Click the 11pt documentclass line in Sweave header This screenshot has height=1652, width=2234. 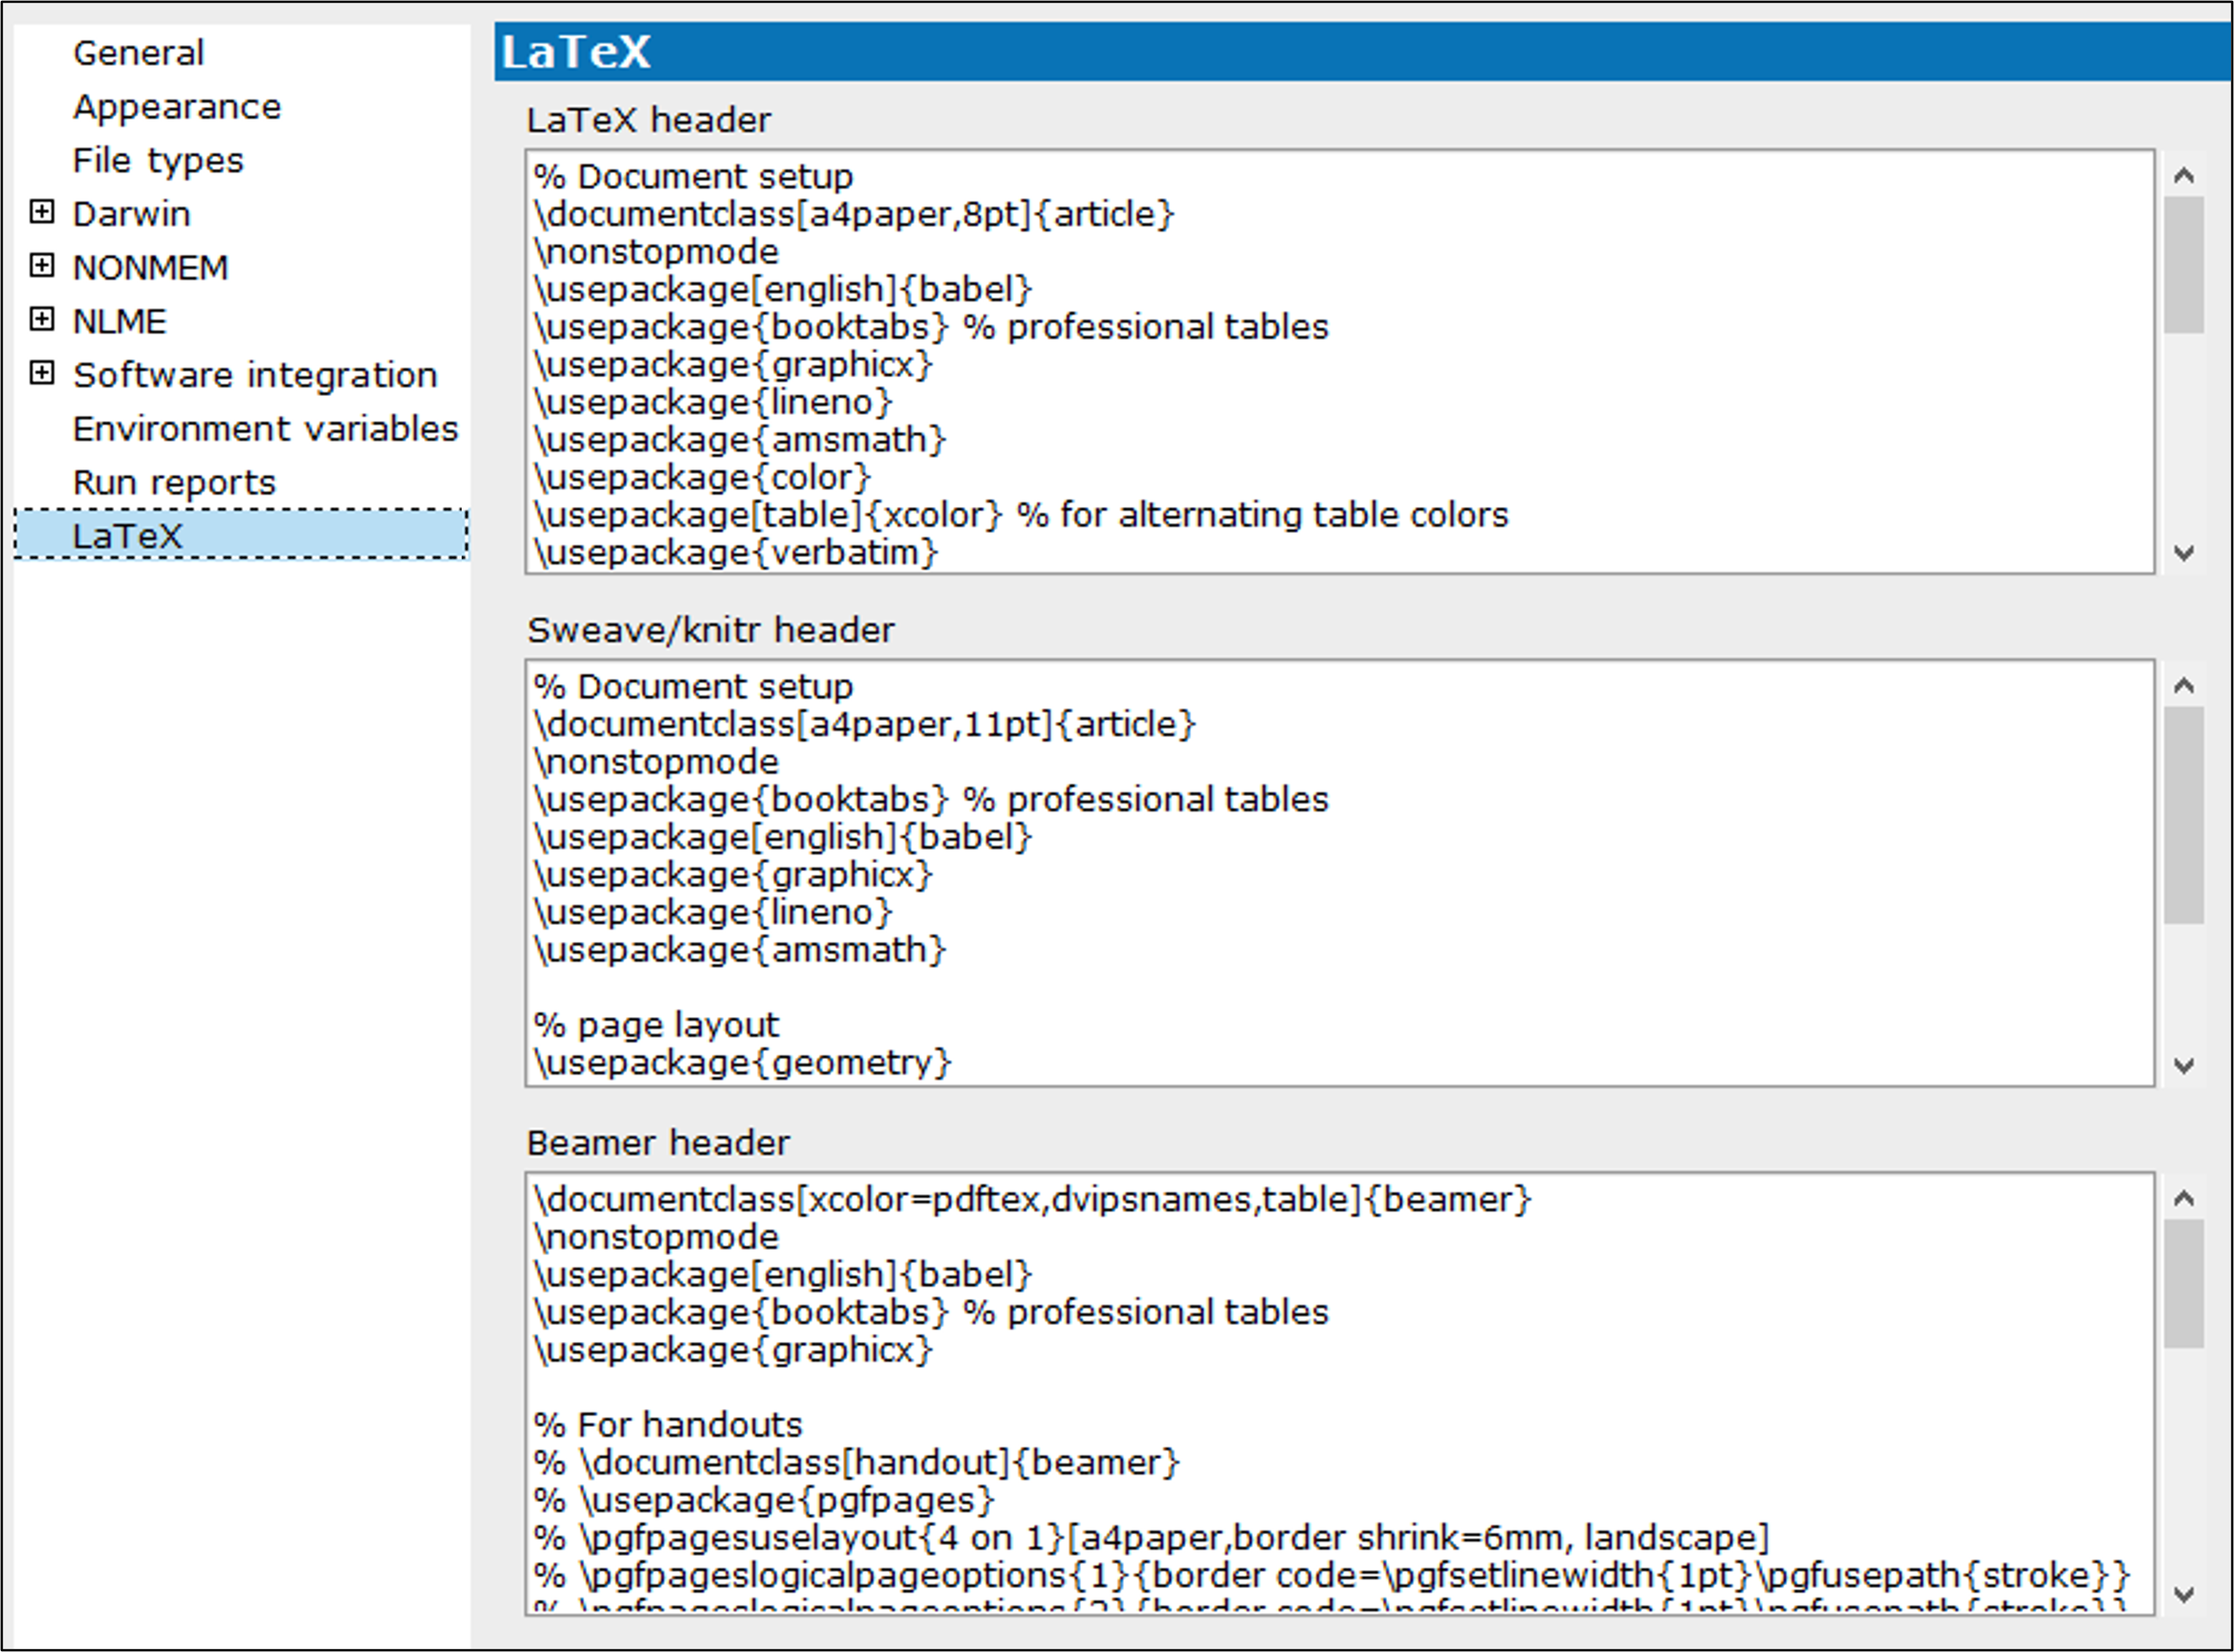pyautogui.click(x=864, y=724)
